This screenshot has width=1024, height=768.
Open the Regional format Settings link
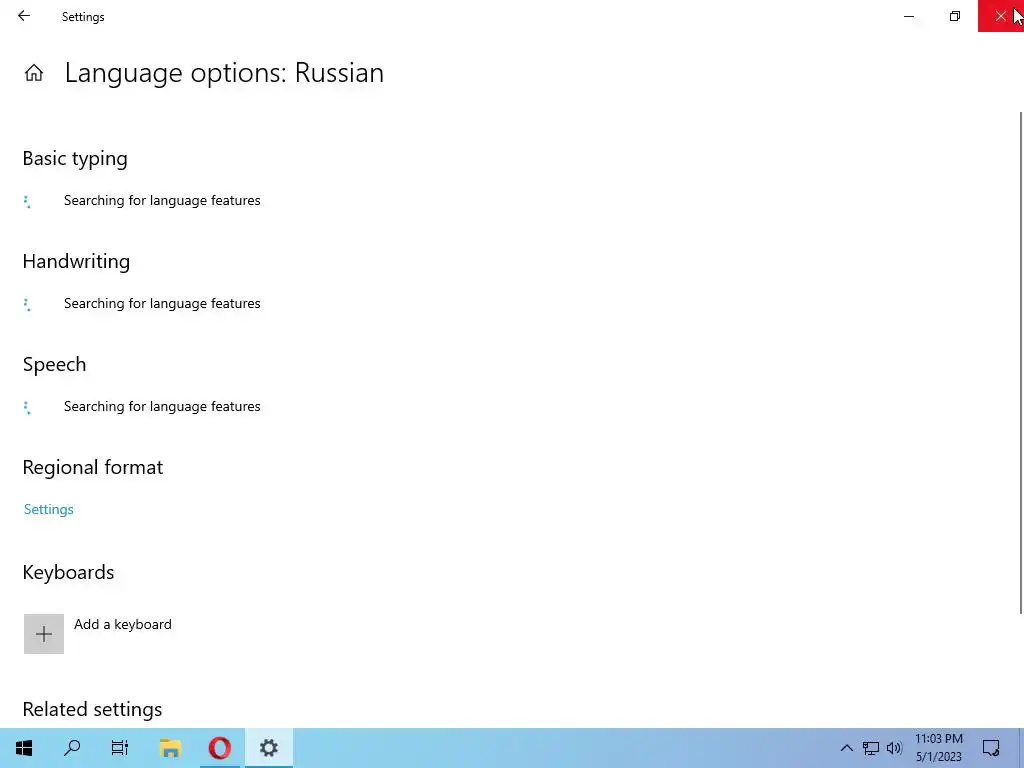49,509
